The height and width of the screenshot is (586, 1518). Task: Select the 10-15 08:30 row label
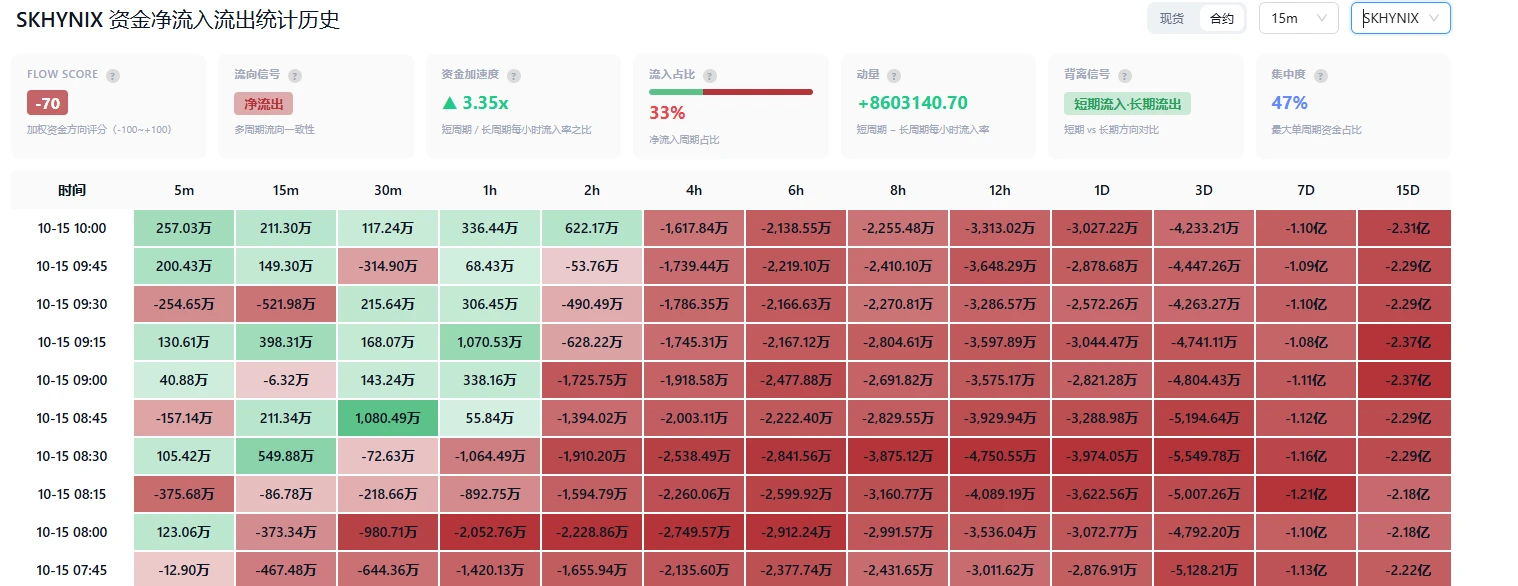click(72, 456)
